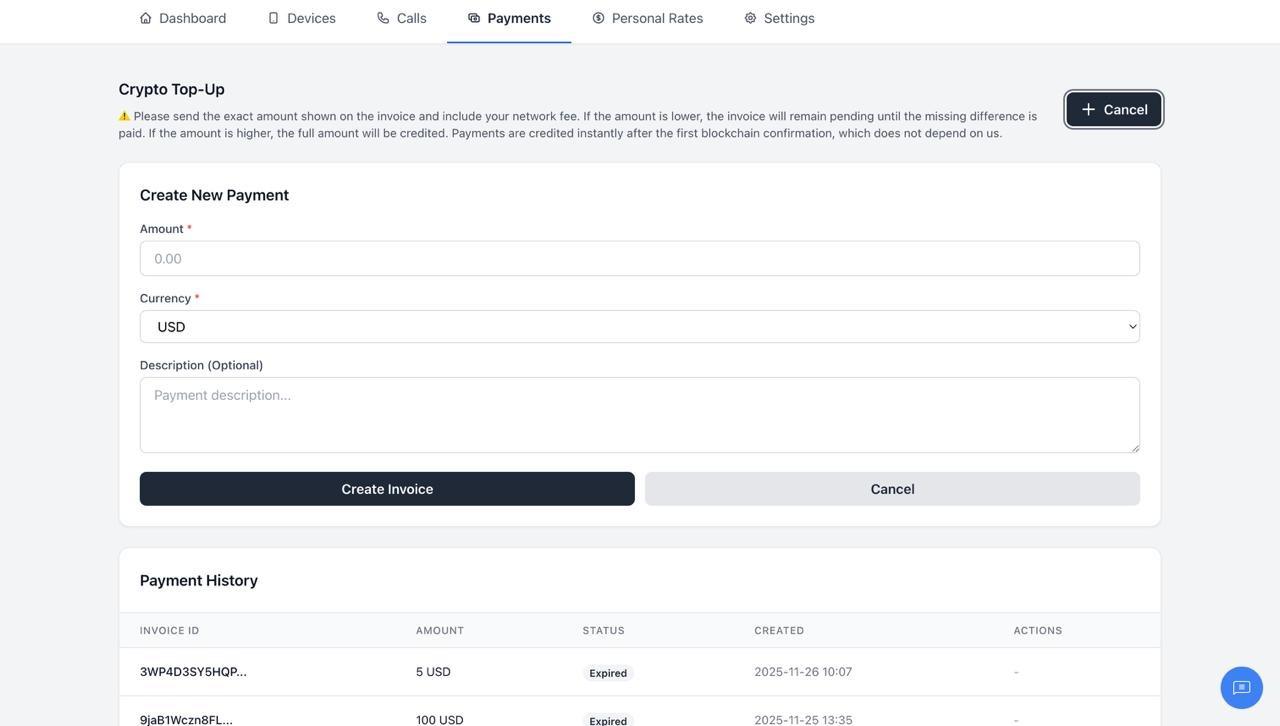Click the Devices phone icon

click(273, 18)
